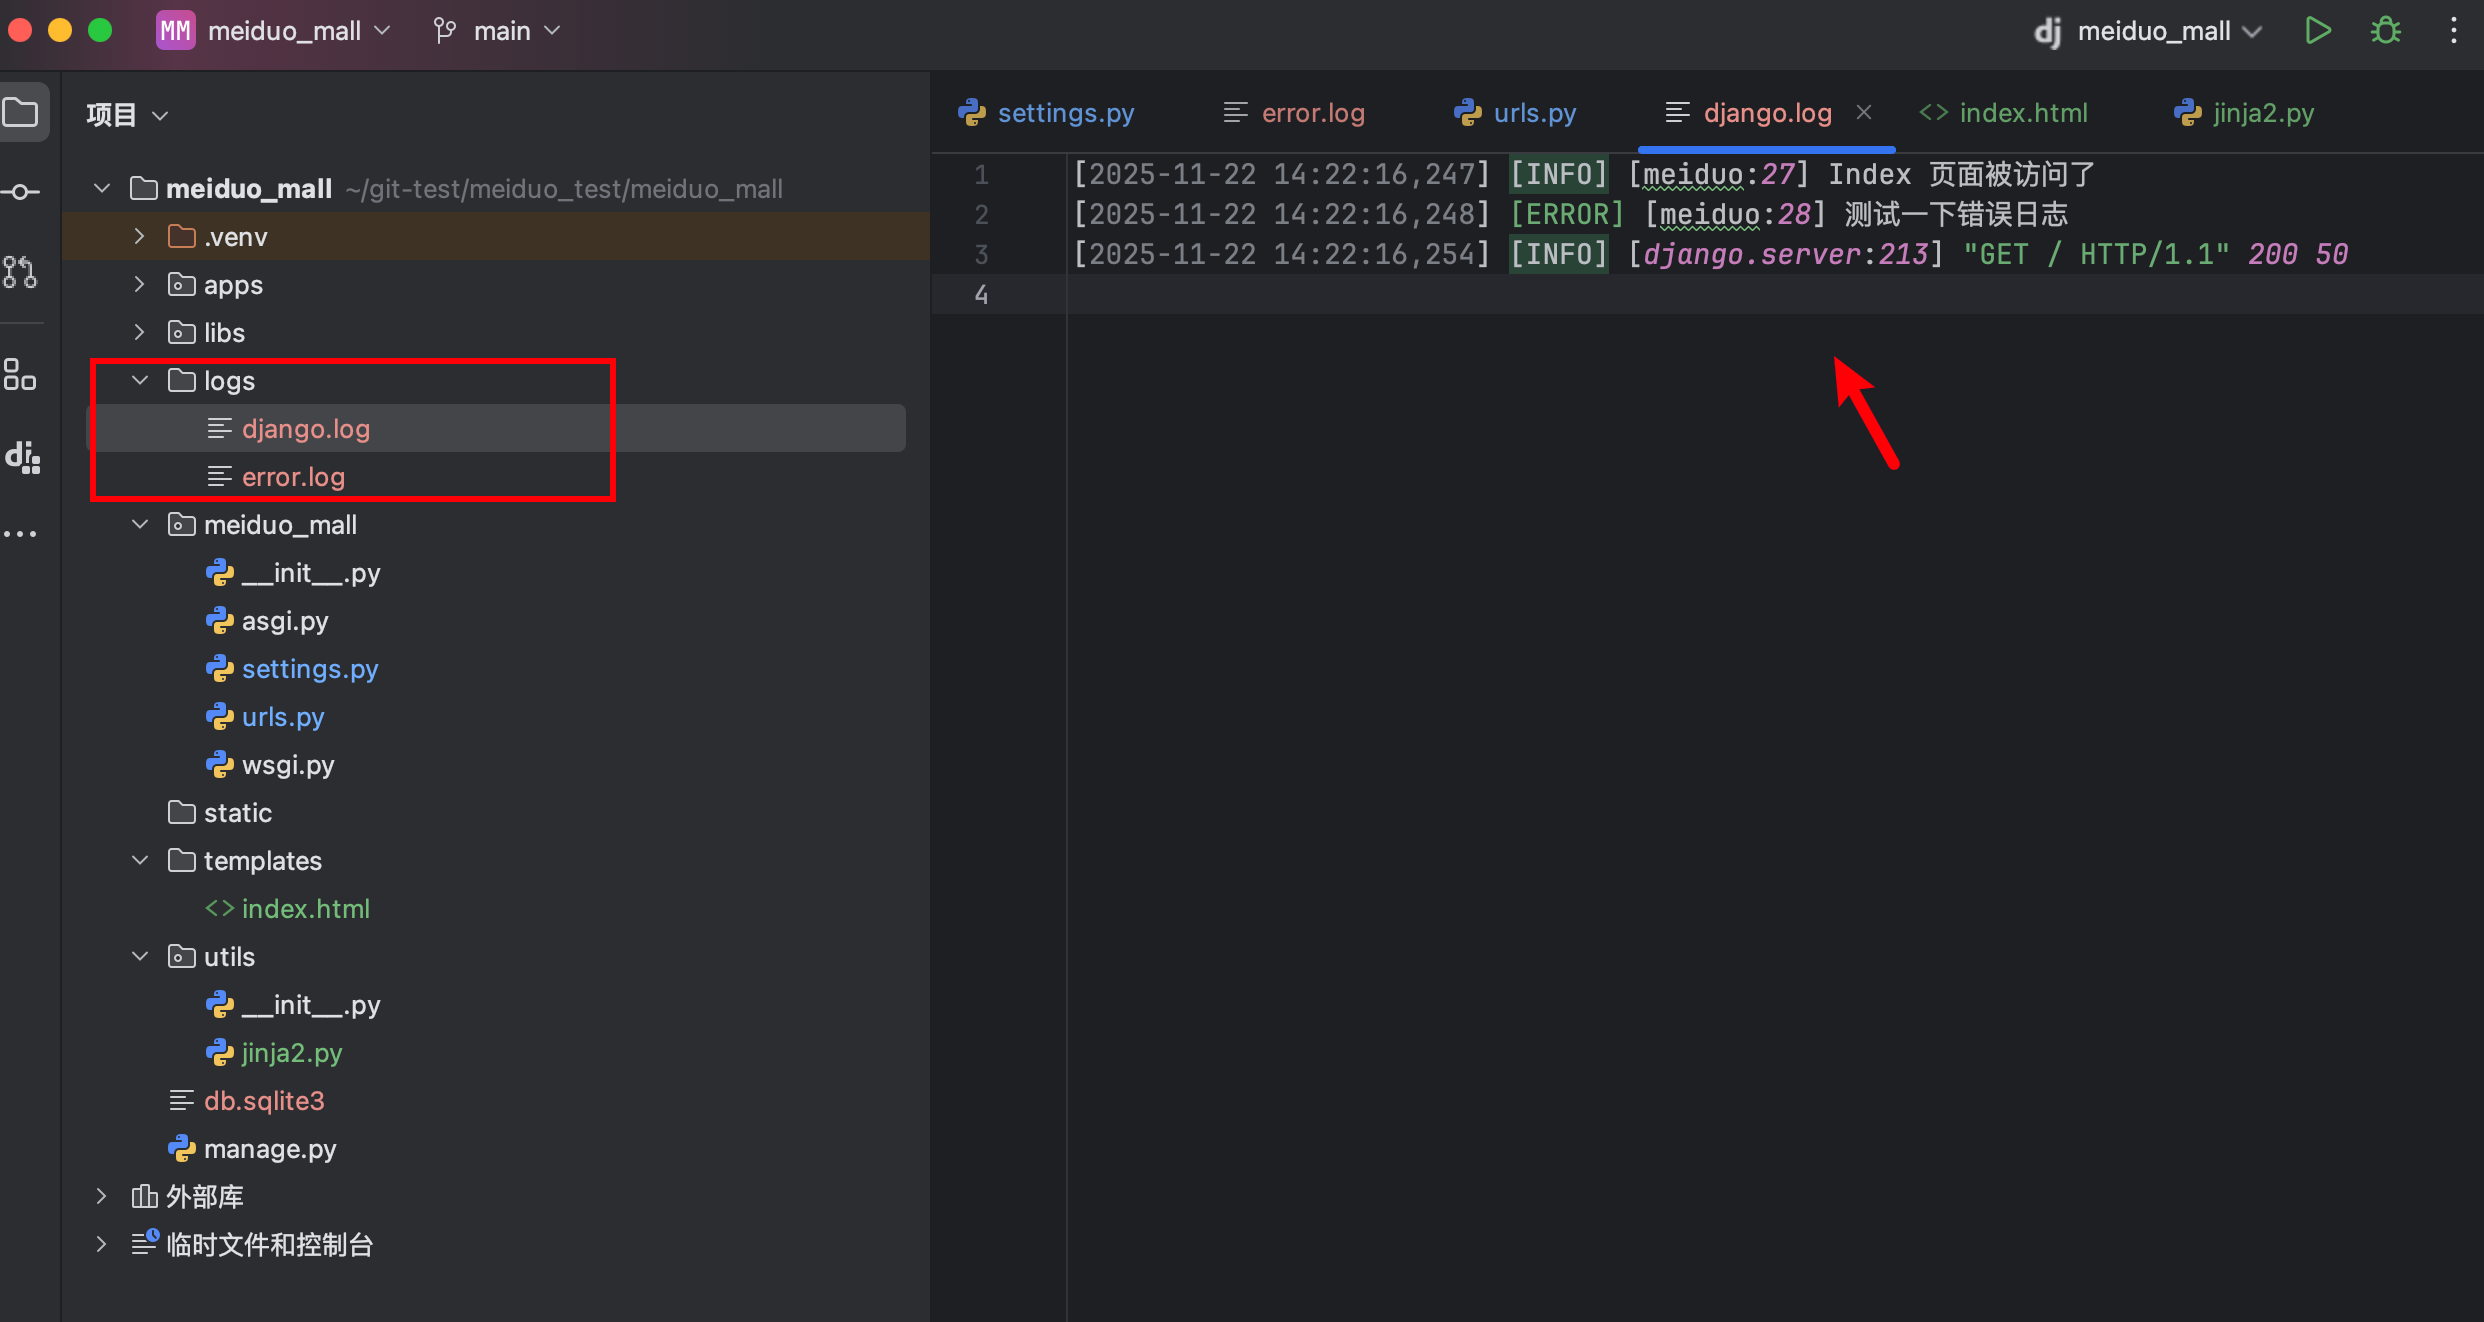2484x1322 pixels.
Task: Open the vertical three-dot more actions menu
Action: tap(2453, 31)
